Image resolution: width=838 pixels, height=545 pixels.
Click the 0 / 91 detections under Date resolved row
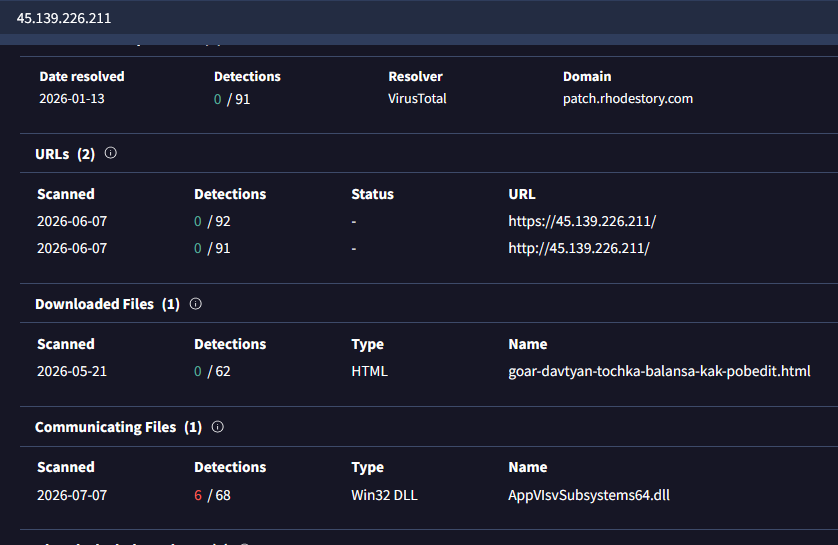click(232, 99)
